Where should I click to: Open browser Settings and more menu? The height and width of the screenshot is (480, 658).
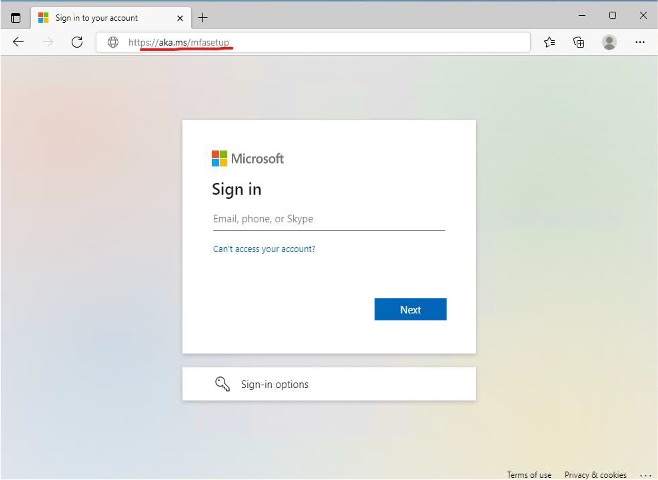tap(640, 42)
